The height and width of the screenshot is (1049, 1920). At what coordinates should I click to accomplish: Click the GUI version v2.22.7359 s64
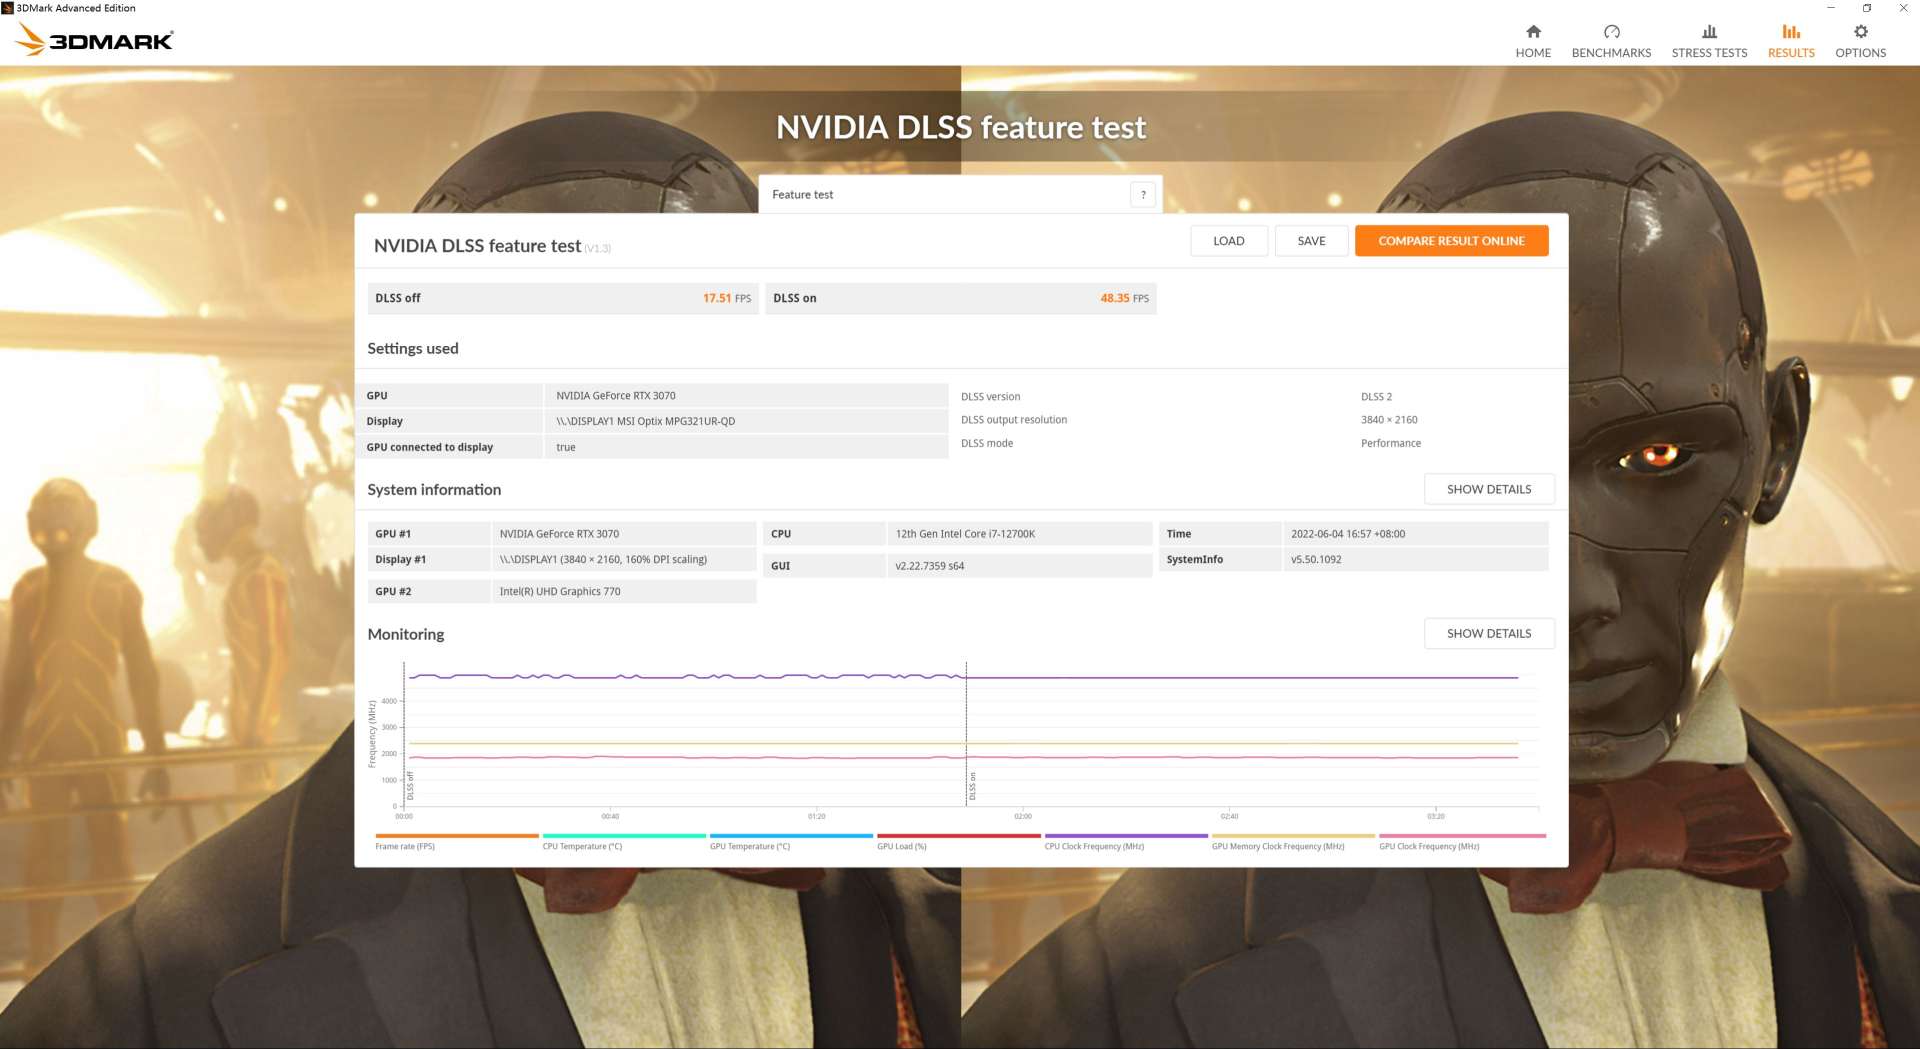929,566
